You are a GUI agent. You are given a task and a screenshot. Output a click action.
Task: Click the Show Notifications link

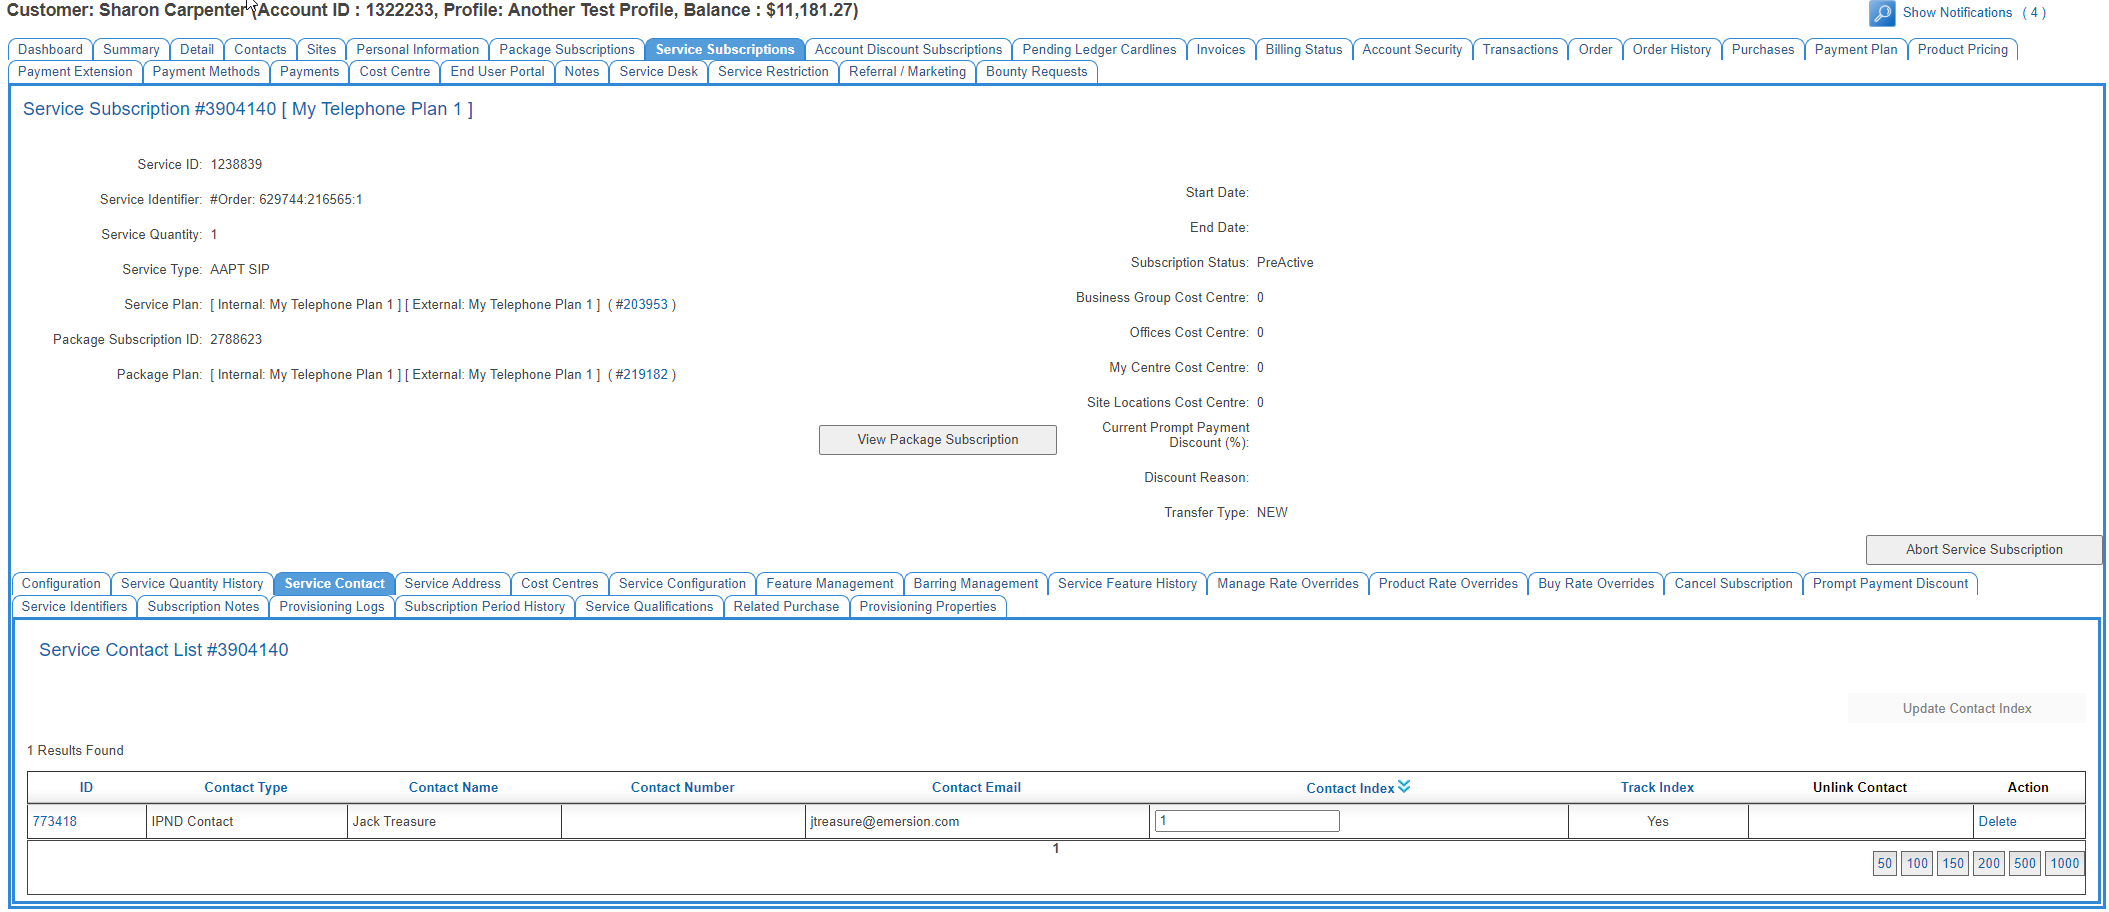(1956, 12)
